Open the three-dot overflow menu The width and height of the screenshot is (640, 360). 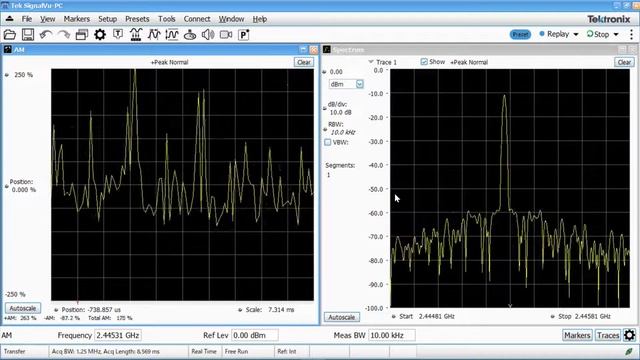(631, 34)
